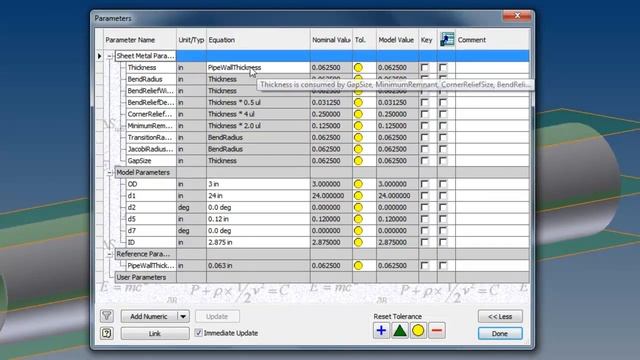Collapse the Model Parameters group
The image size is (640, 360).
pos(109,173)
